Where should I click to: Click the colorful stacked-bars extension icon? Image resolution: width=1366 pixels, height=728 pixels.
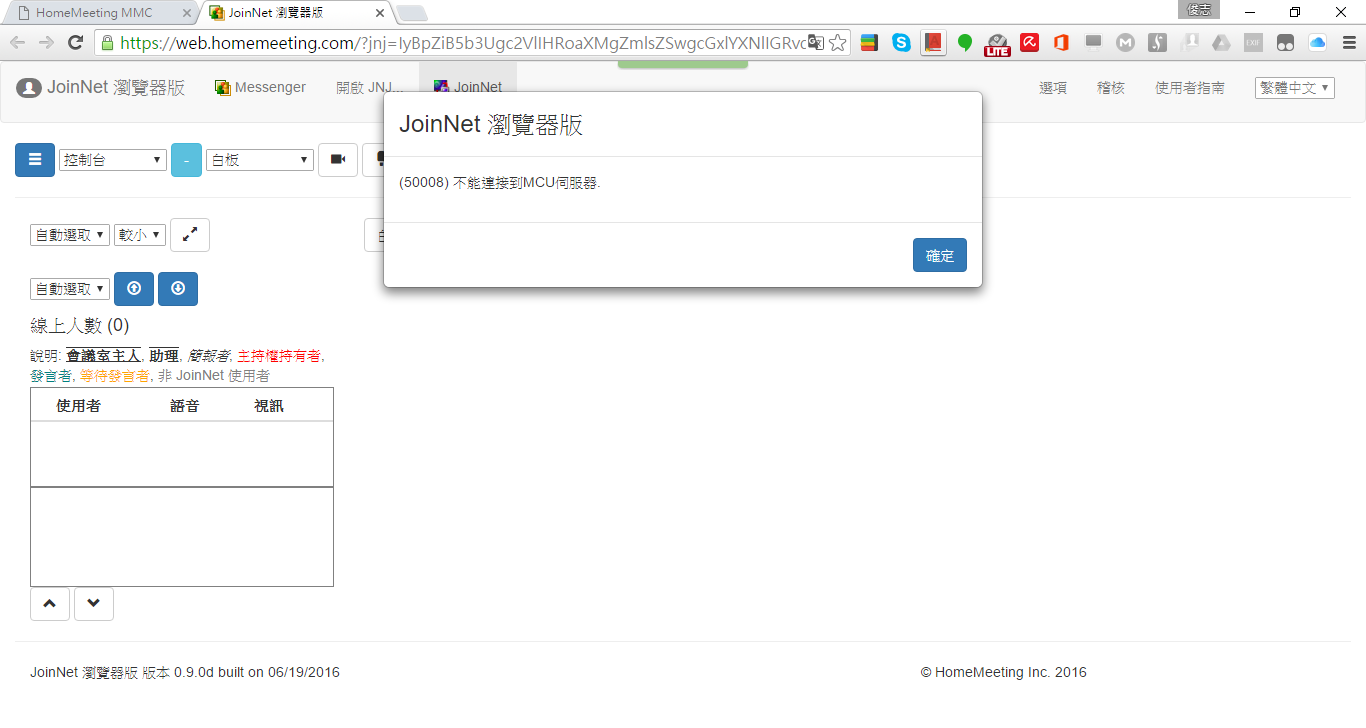(x=870, y=42)
